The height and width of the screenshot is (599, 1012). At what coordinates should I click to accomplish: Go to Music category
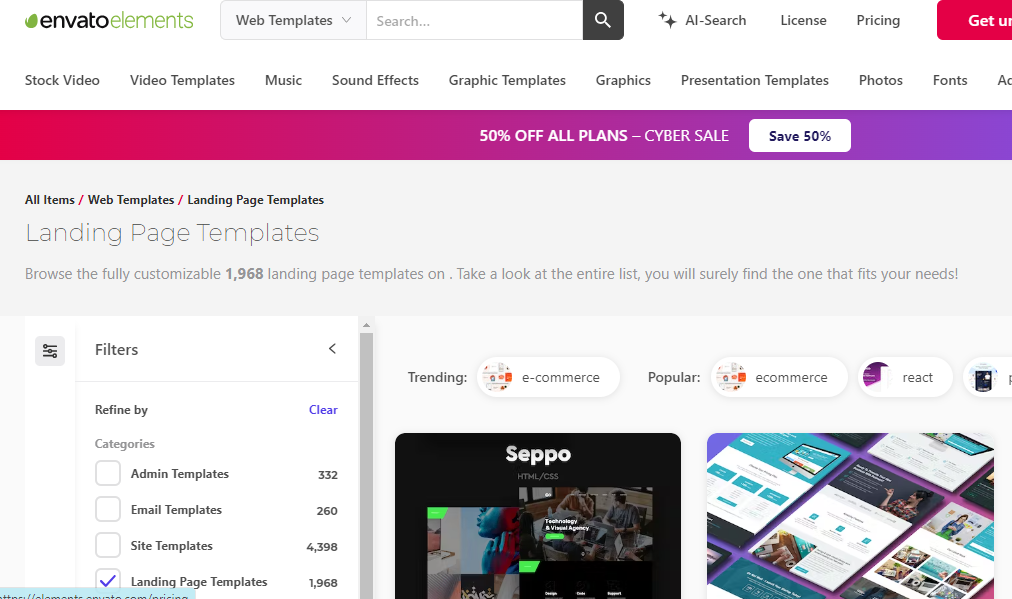tap(283, 80)
